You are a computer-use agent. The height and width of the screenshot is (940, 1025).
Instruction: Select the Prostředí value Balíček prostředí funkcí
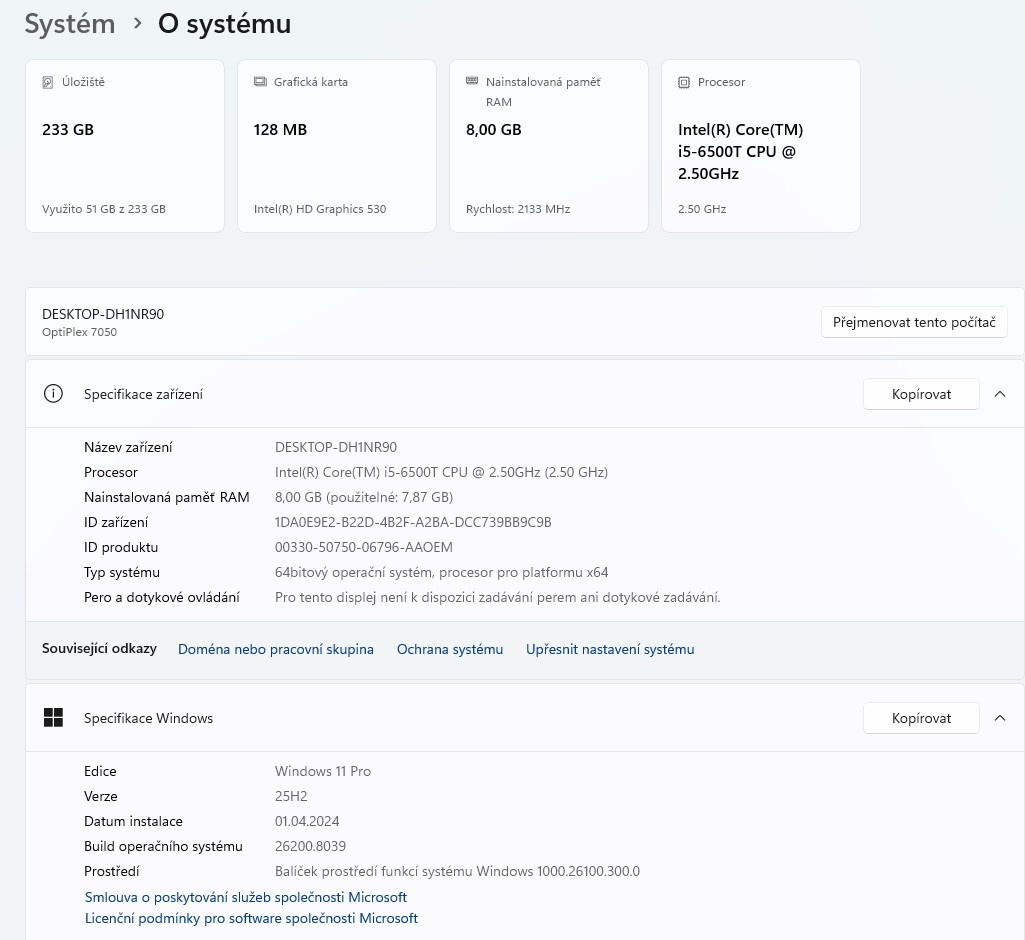click(457, 871)
